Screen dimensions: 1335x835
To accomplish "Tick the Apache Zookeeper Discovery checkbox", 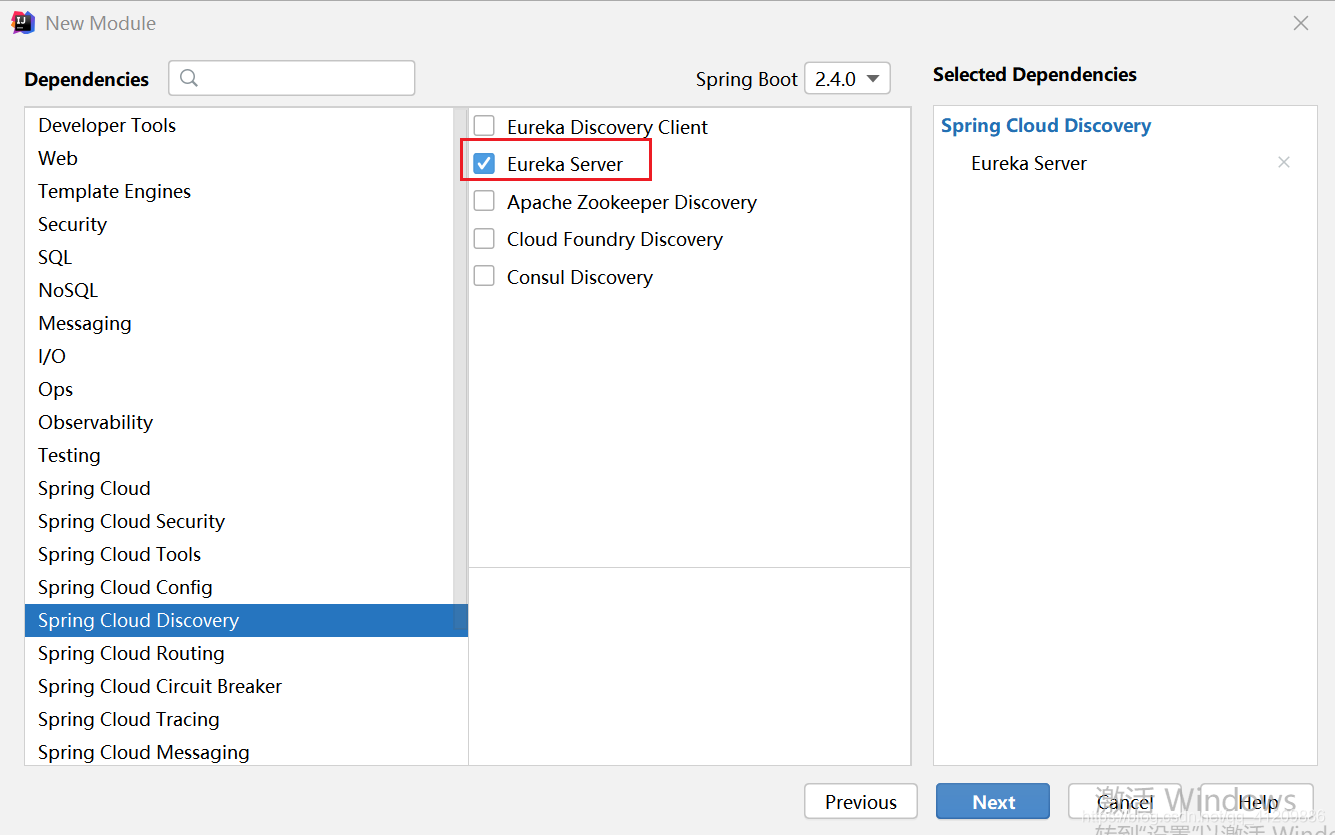I will [484, 201].
